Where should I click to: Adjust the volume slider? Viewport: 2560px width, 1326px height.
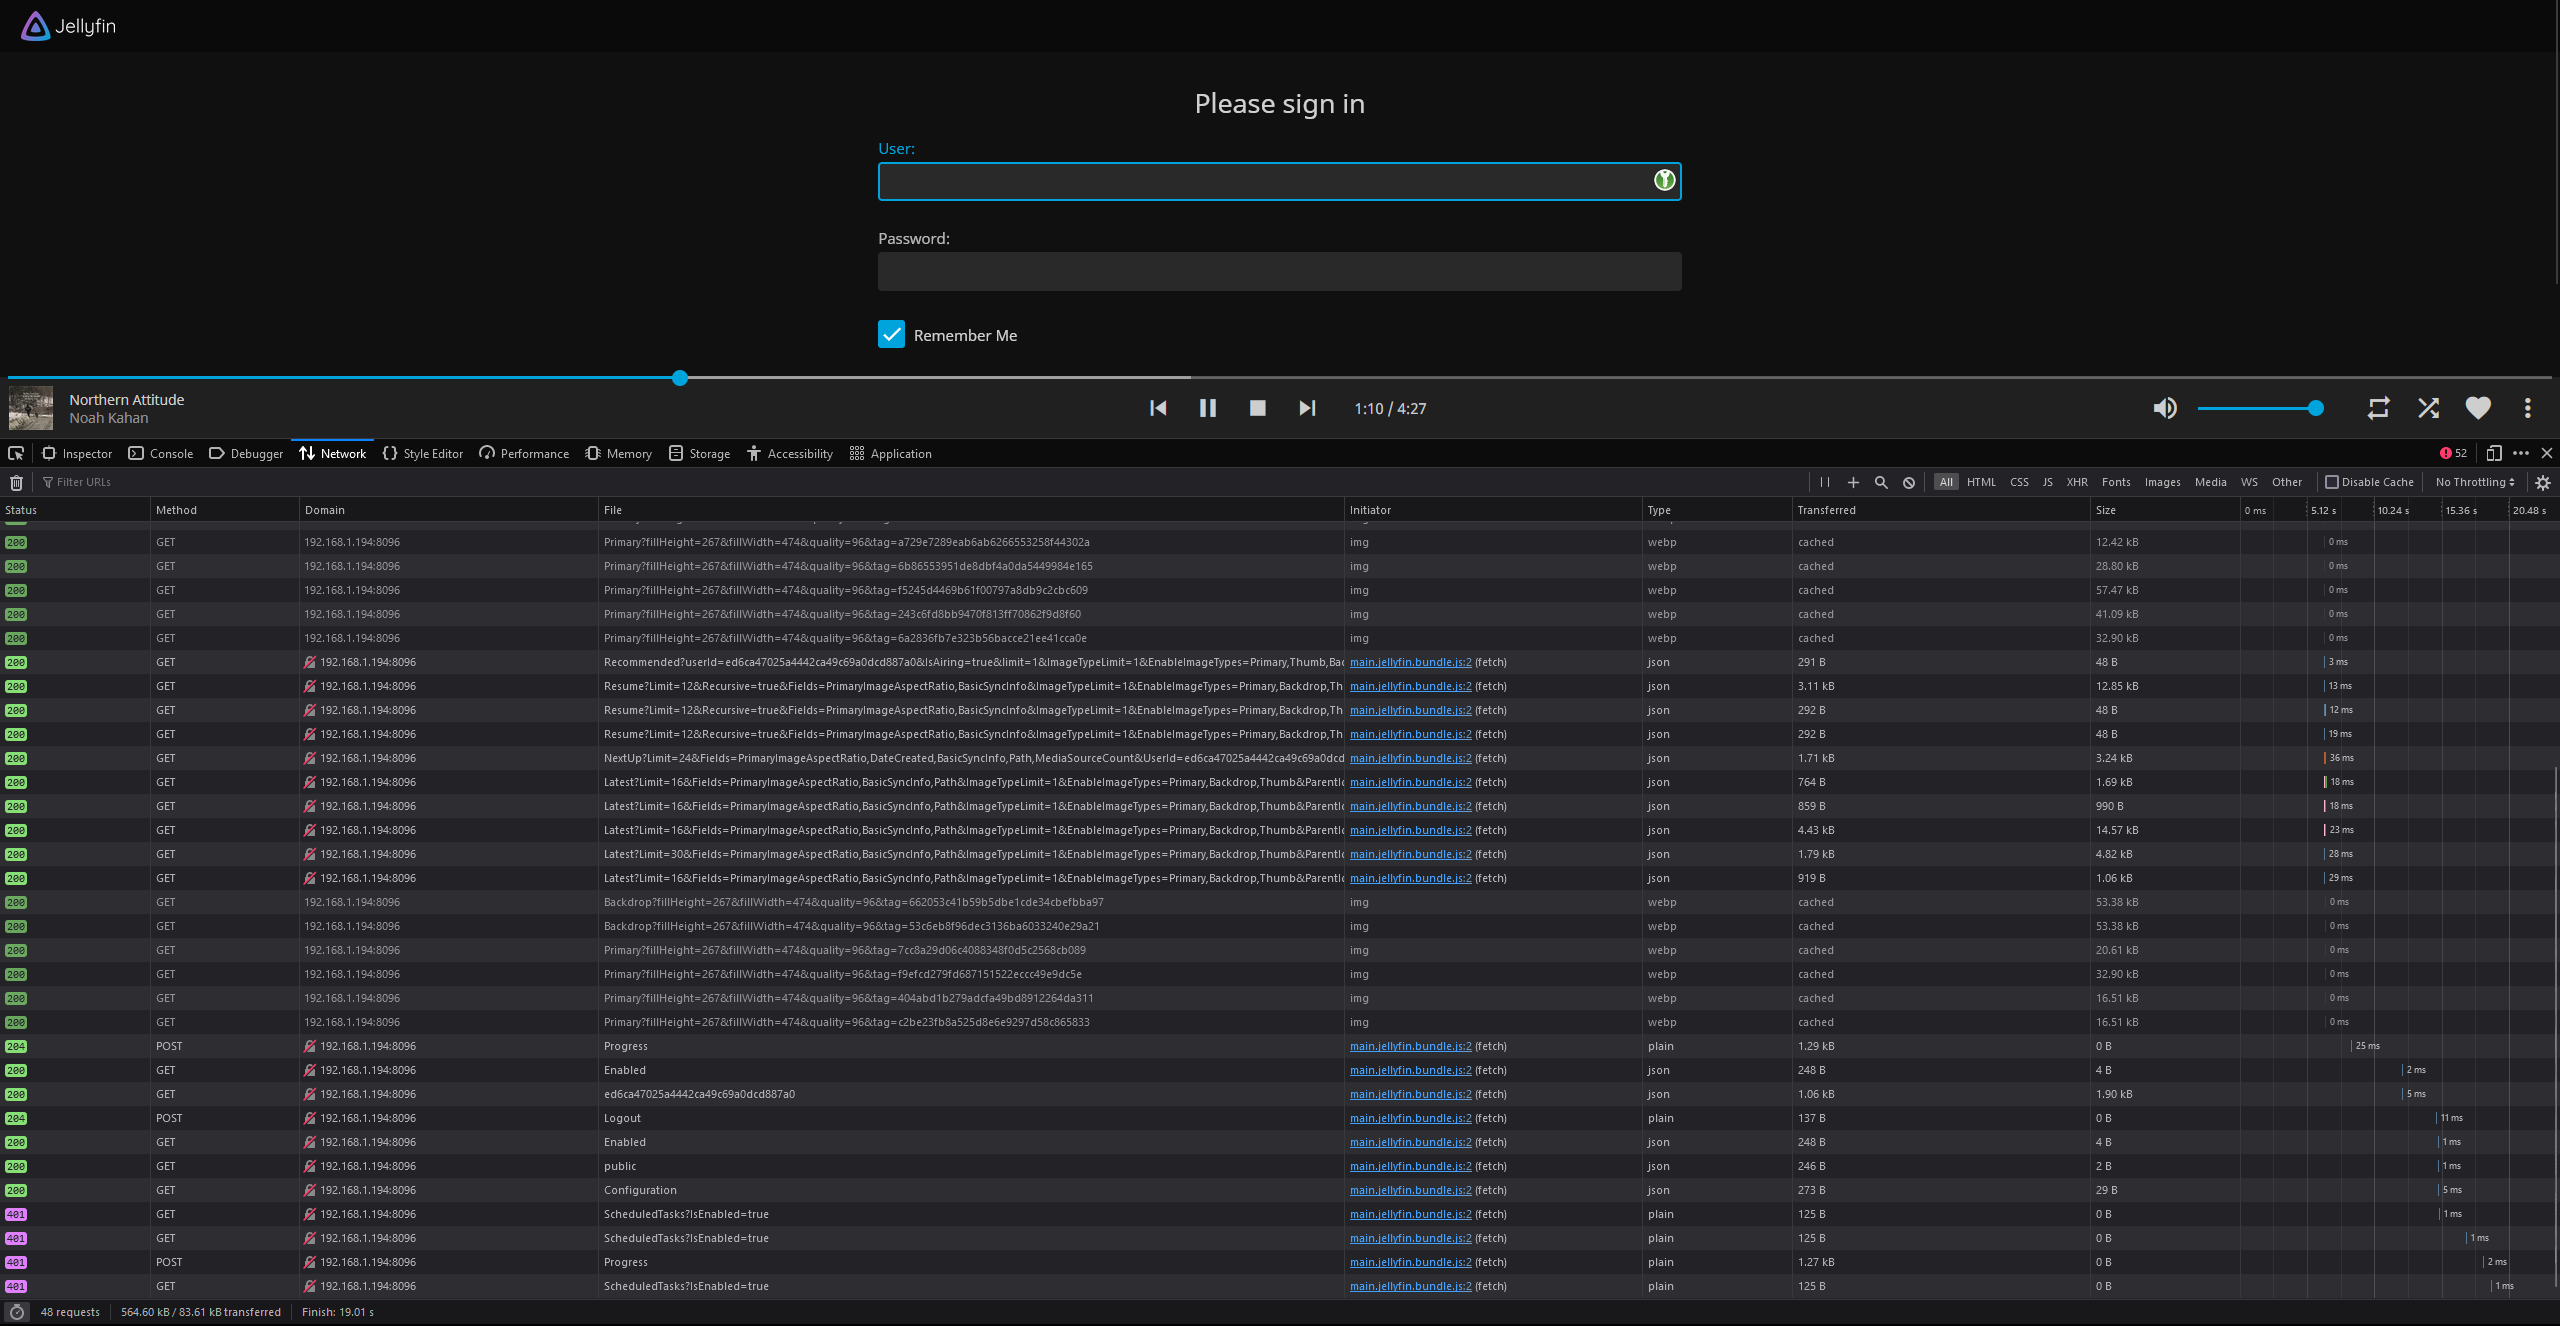coord(2260,408)
